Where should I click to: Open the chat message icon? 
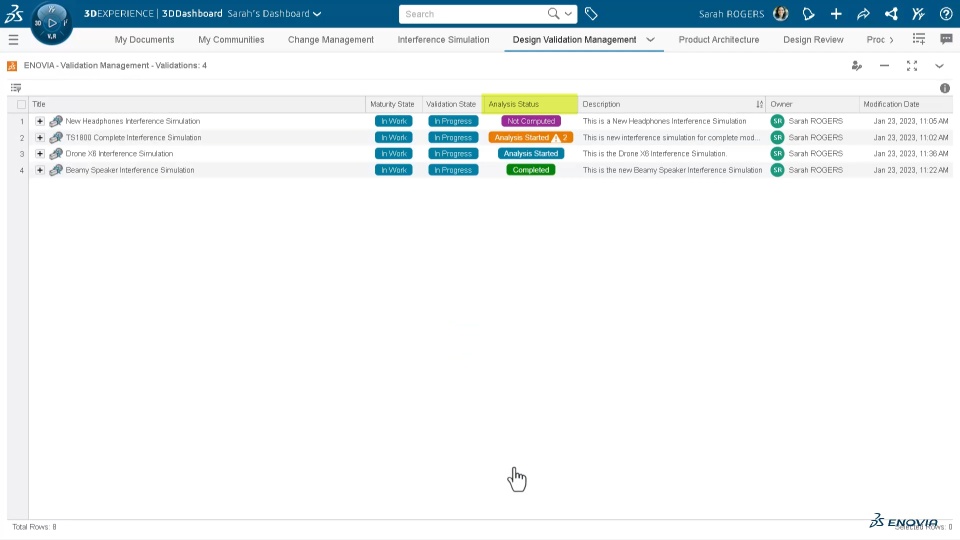coord(946,39)
